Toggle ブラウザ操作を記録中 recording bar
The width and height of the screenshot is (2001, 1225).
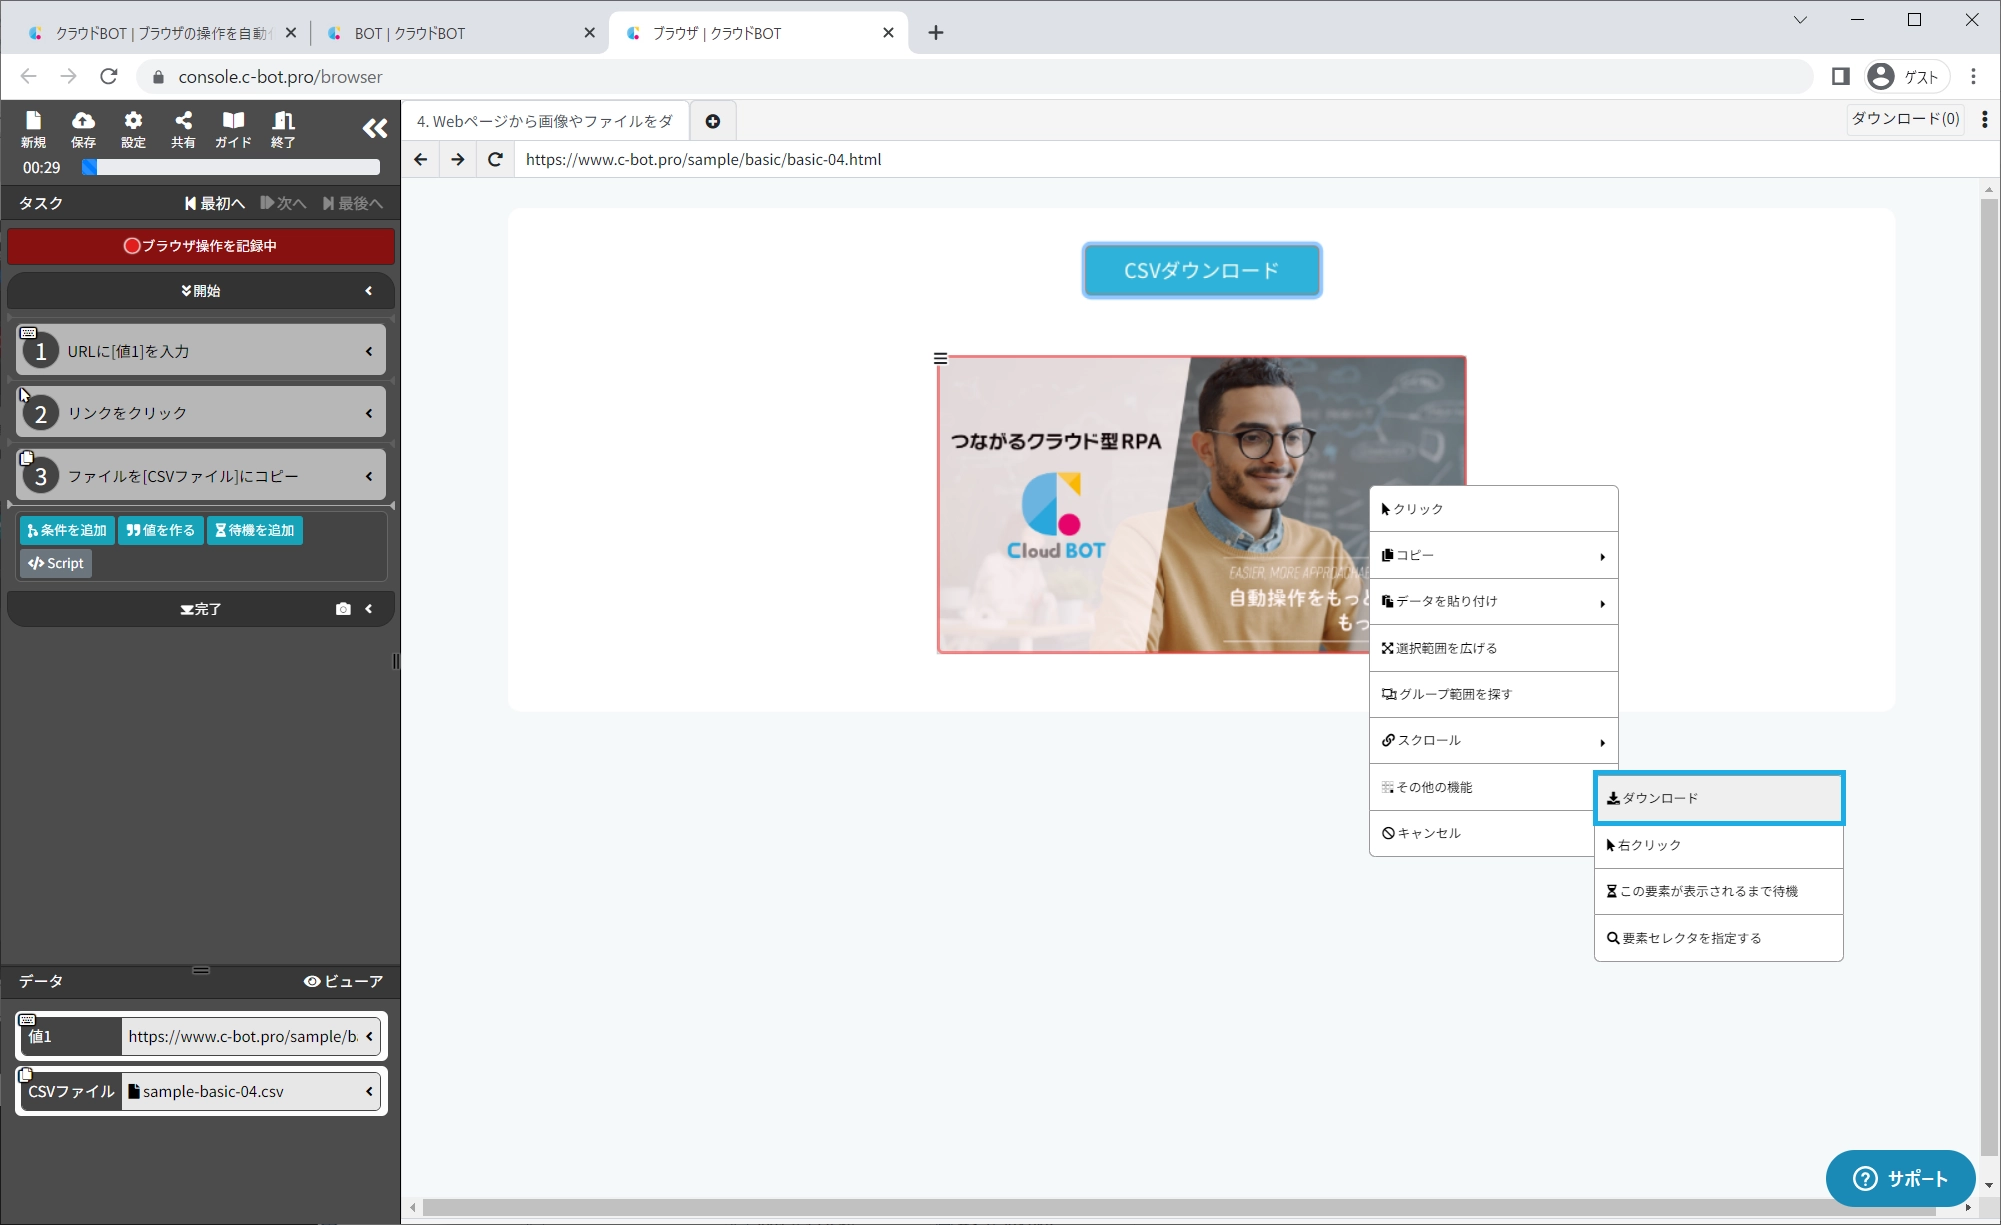pos(201,246)
